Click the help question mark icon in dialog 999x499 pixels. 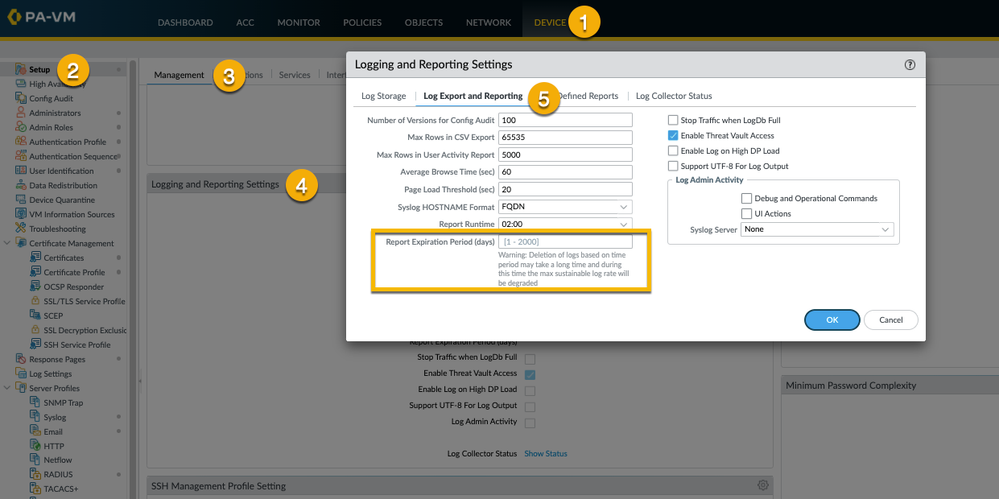pos(909,64)
